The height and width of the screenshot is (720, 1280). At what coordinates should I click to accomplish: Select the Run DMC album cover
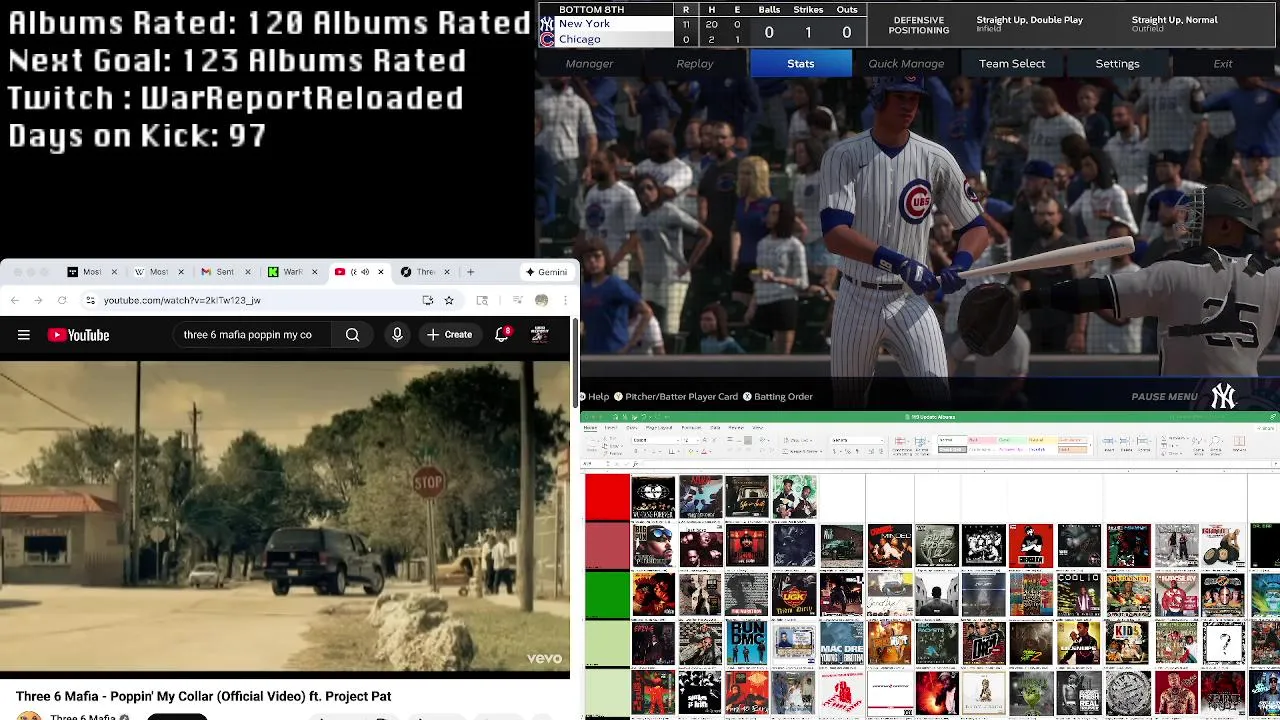click(747, 642)
